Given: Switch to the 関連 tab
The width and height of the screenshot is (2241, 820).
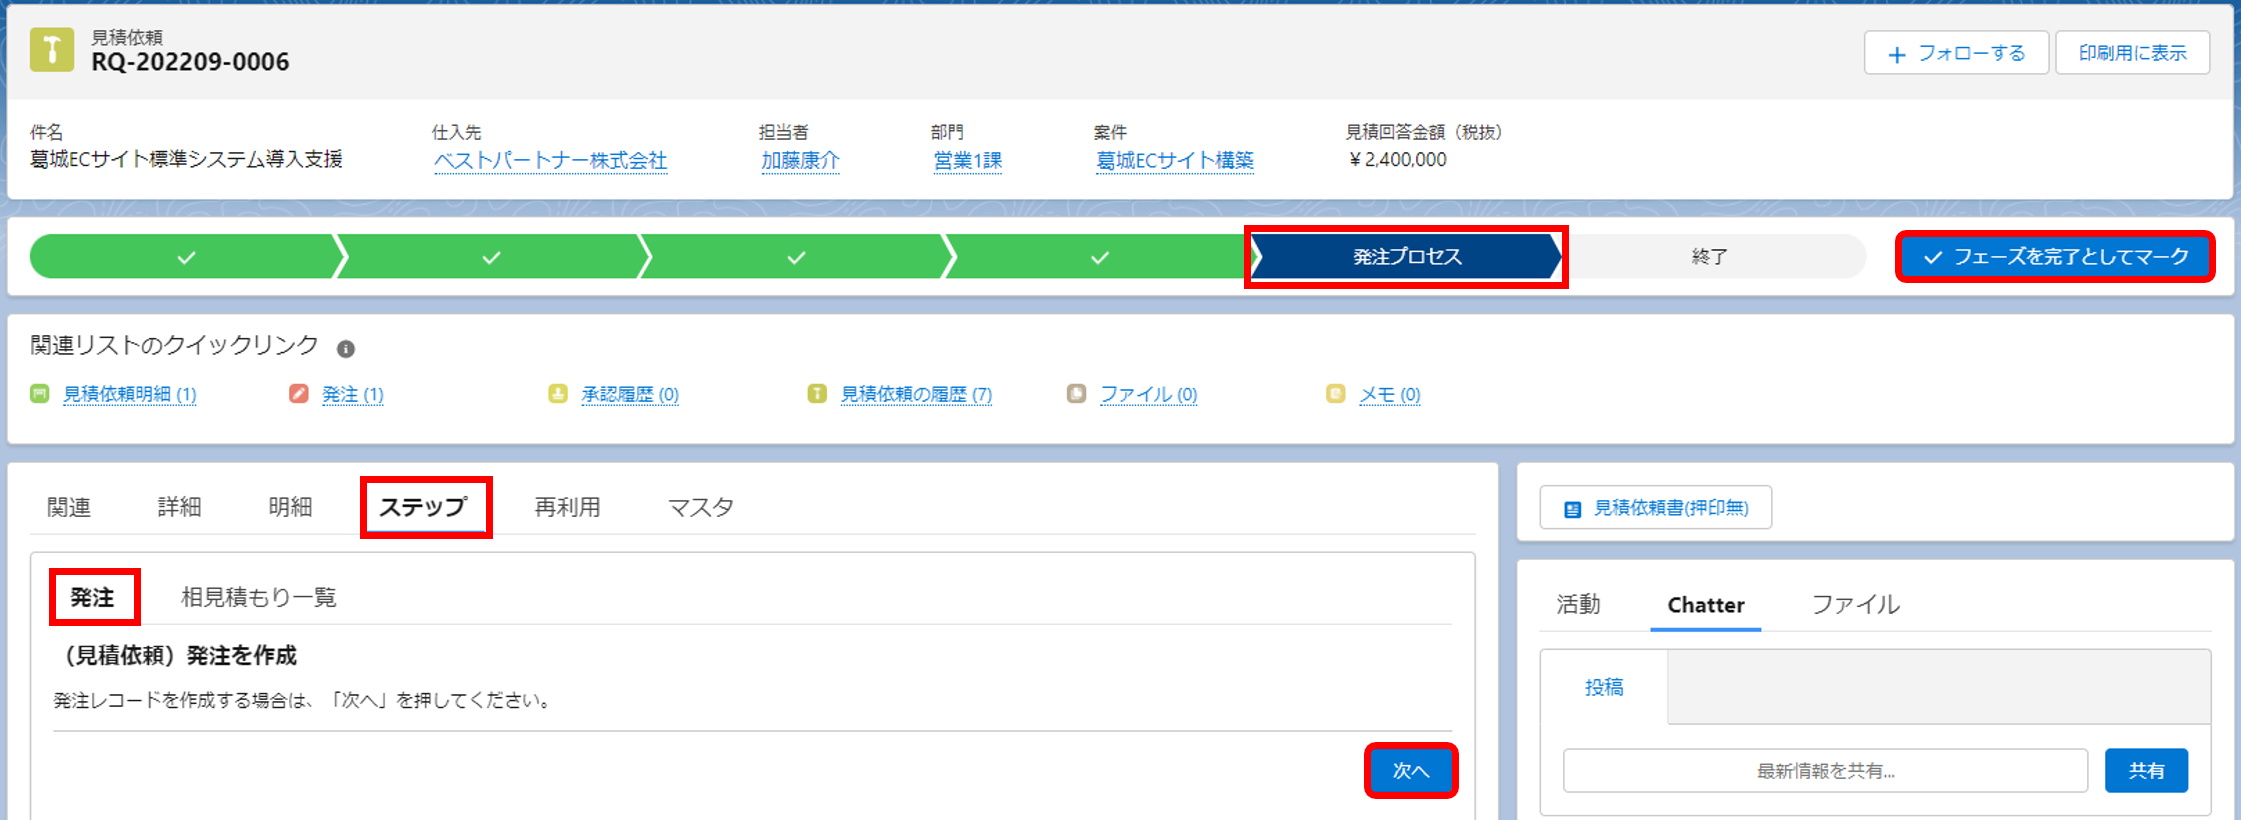Looking at the screenshot, I should pyautogui.click(x=69, y=507).
